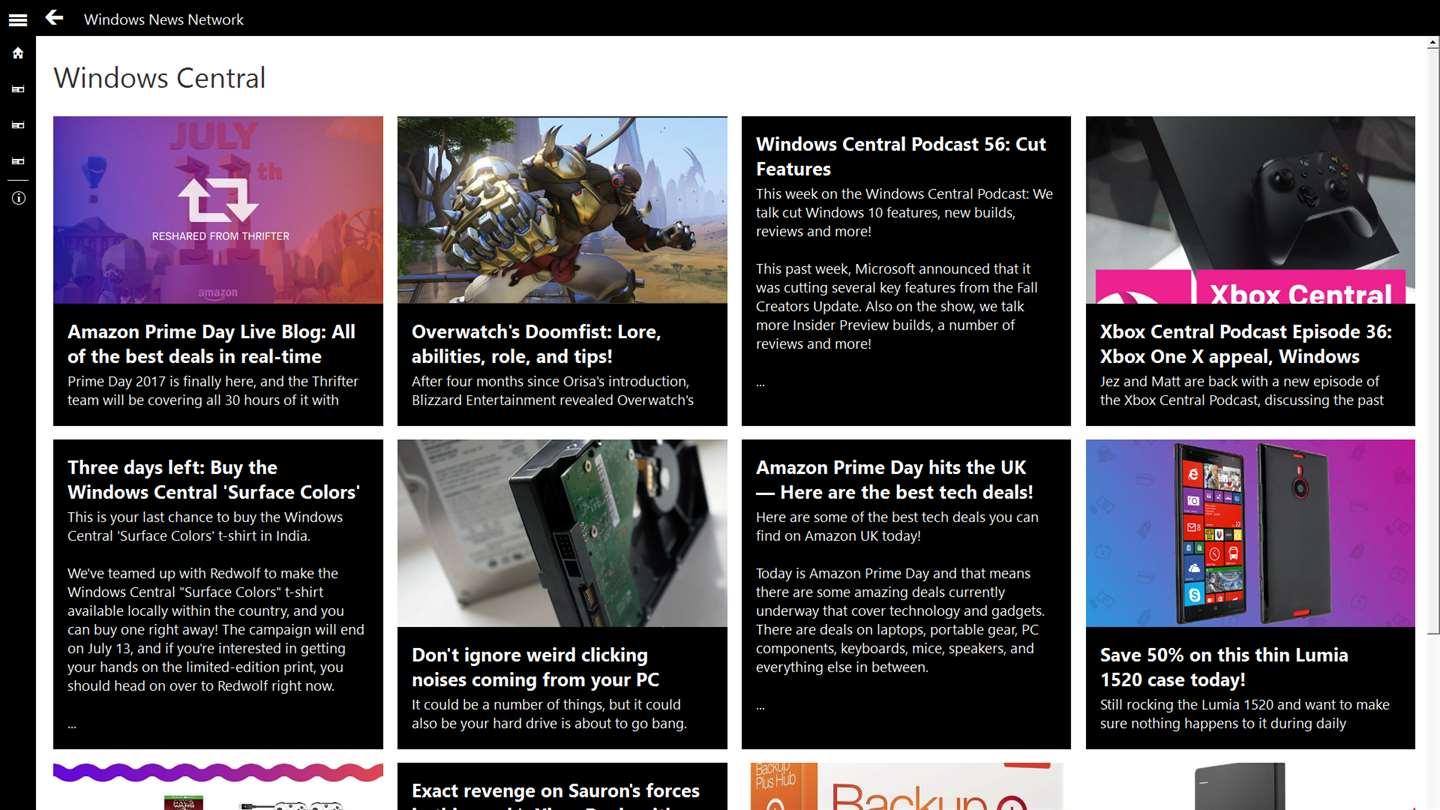Click 'This past week, Microsoft announced' paragraph

pos(897,306)
